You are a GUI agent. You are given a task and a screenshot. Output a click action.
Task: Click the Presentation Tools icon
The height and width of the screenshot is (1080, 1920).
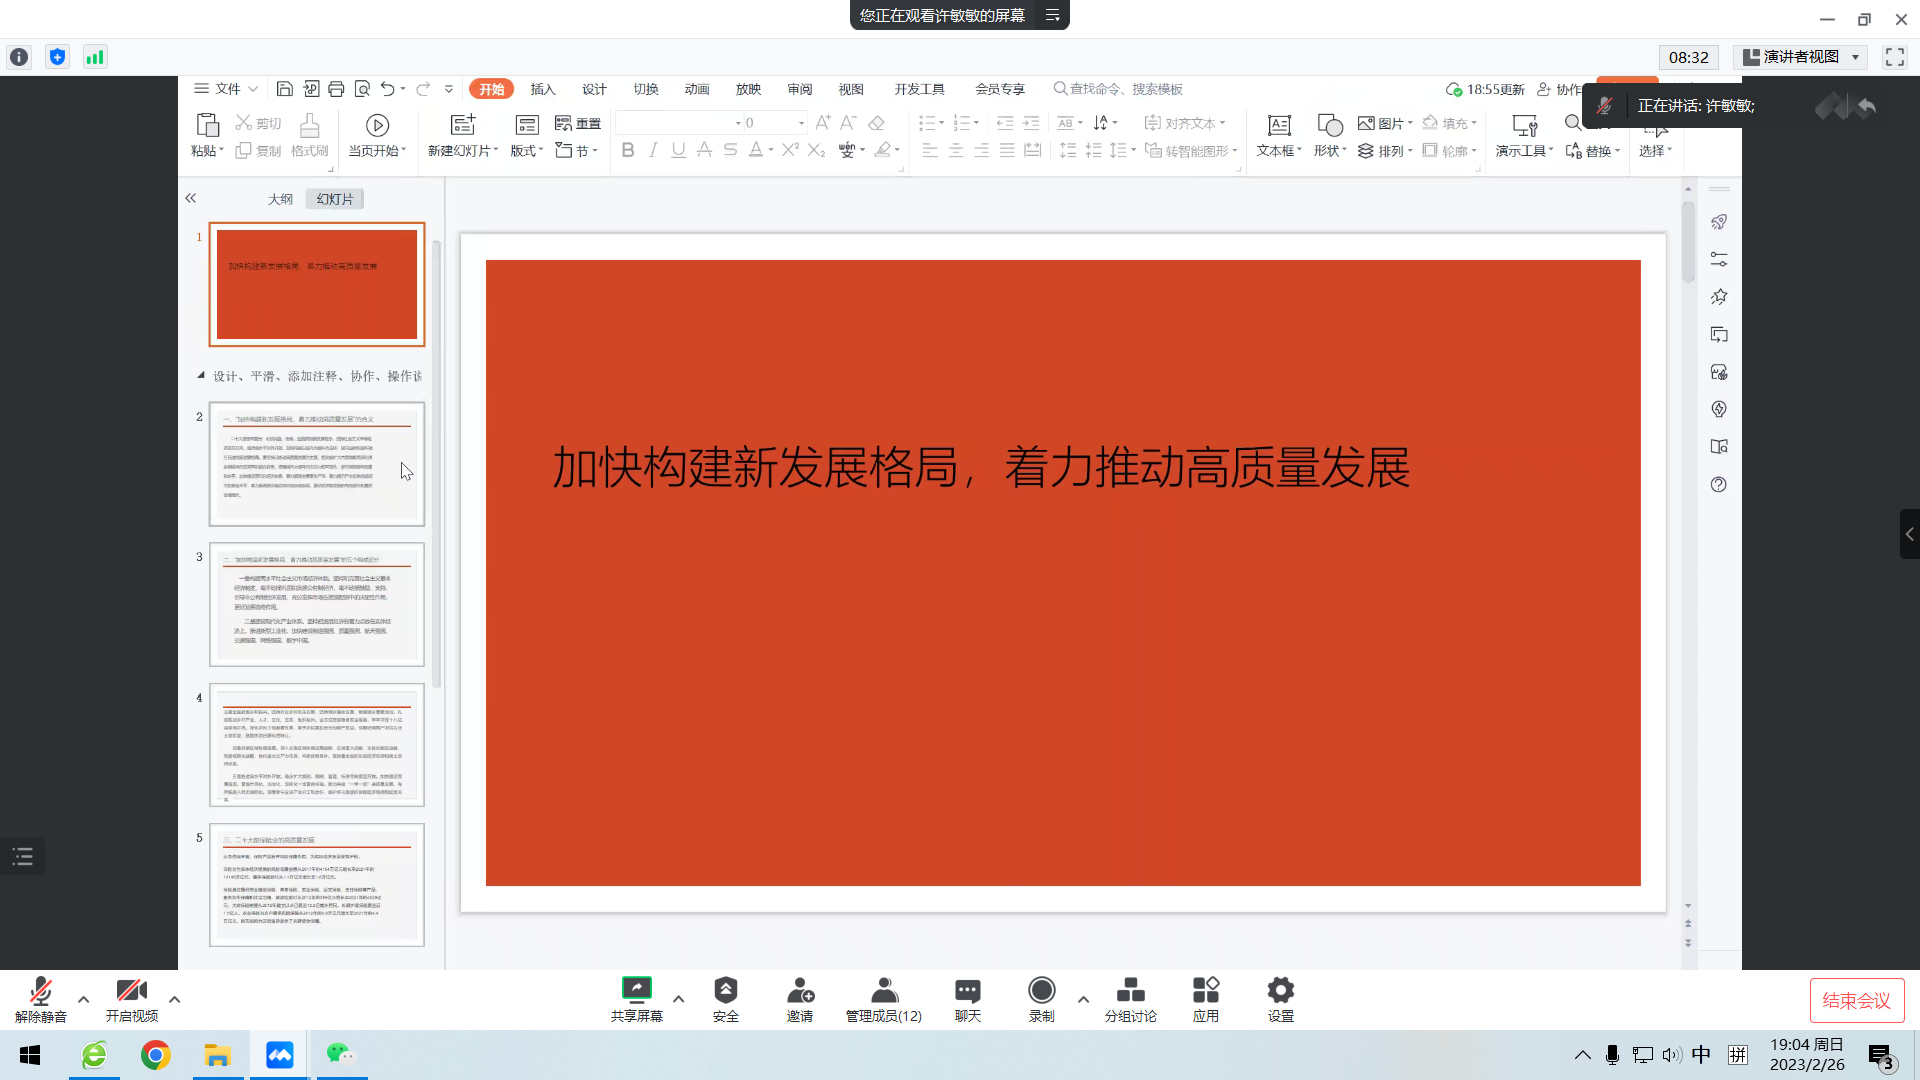(x=1525, y=125)
